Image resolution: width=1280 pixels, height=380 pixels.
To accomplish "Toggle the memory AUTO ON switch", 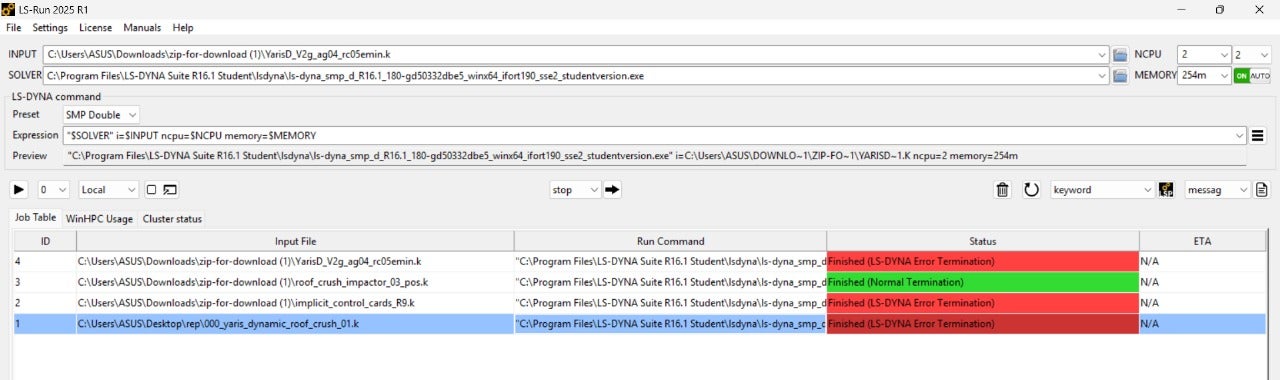I will tap(1252, 75).
